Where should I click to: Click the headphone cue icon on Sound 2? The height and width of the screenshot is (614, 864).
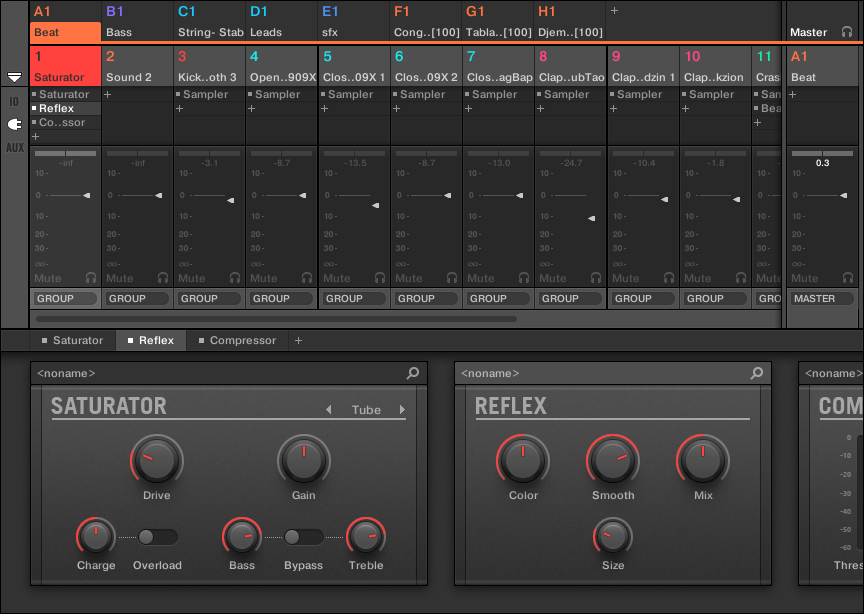point(163,278)
